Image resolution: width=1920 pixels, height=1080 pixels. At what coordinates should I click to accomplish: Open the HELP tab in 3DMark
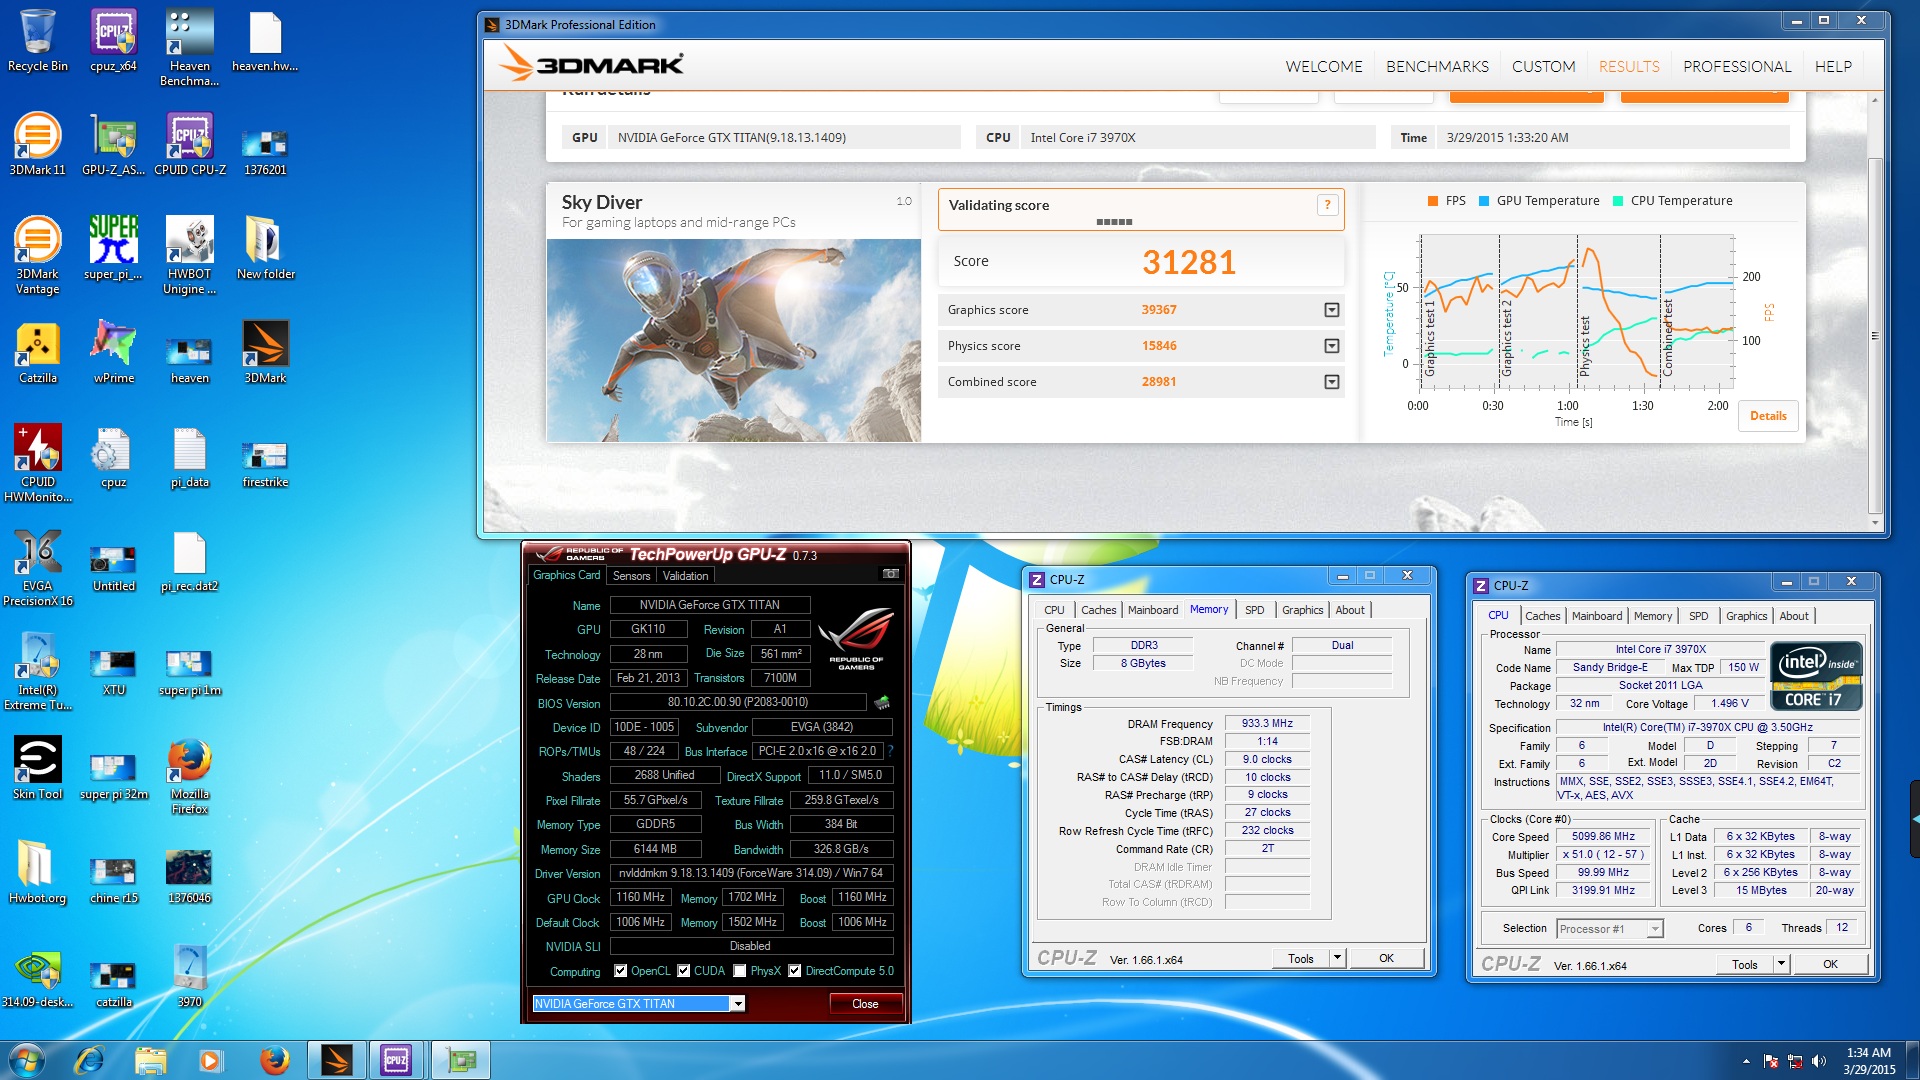[x=1833, y=66]
